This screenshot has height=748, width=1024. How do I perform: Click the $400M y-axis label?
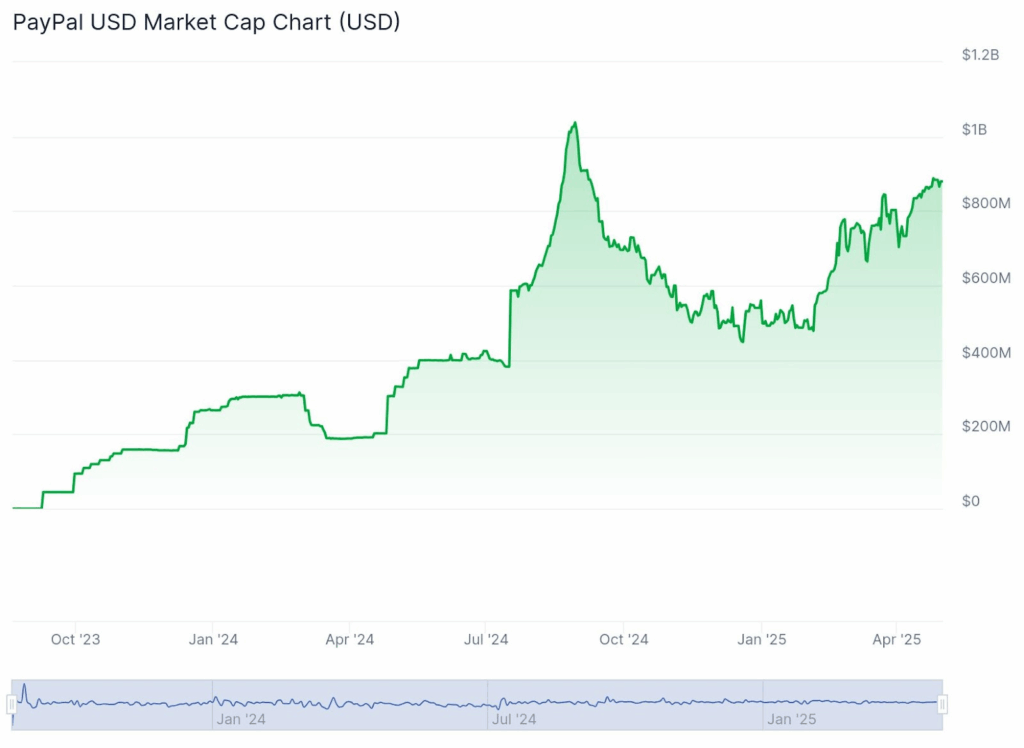tap(986, 352)
